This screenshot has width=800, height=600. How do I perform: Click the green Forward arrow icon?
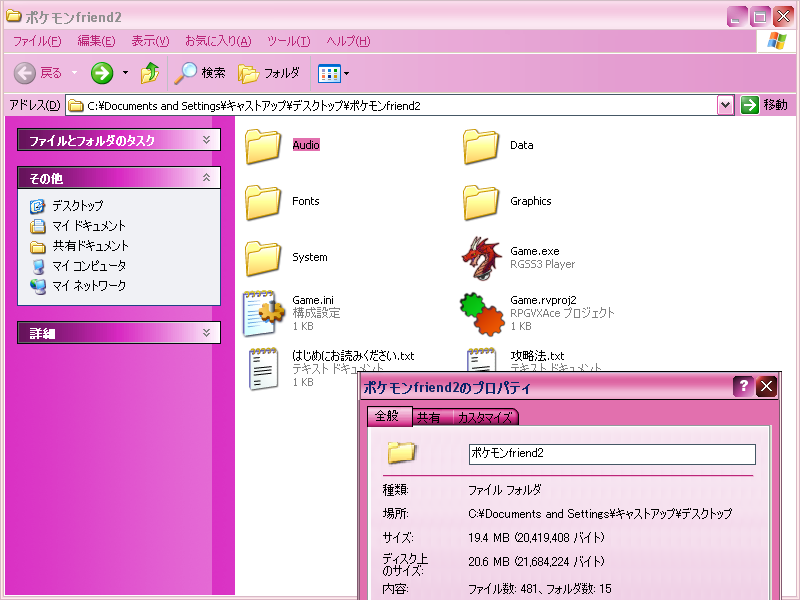coord(102,73)
